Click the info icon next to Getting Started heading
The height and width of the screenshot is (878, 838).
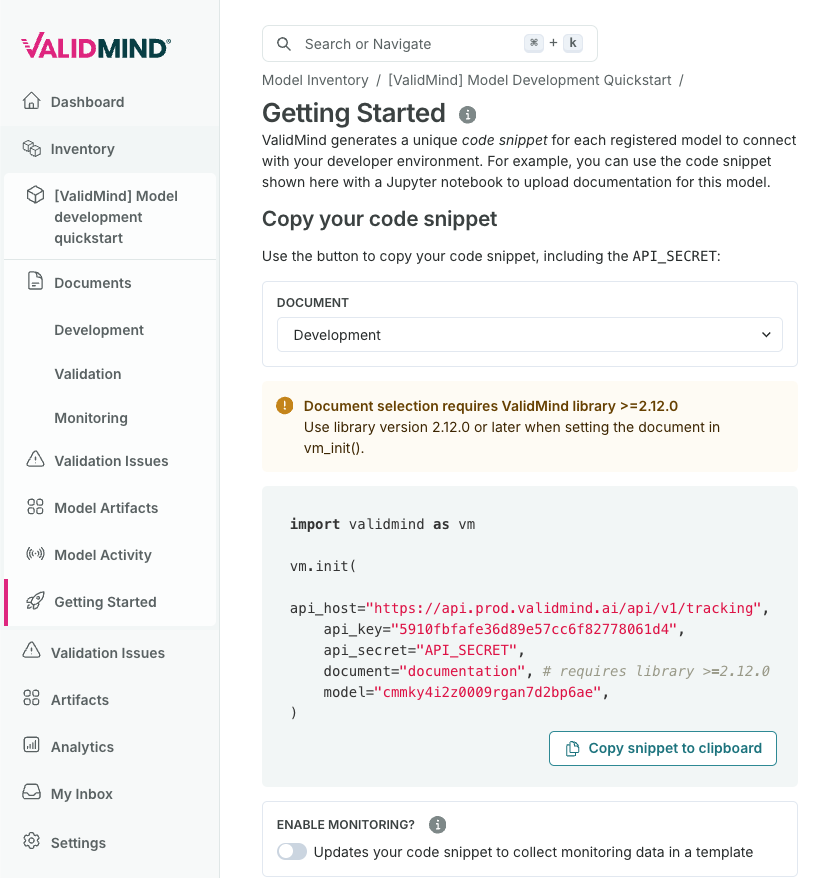tap(467, 115)
